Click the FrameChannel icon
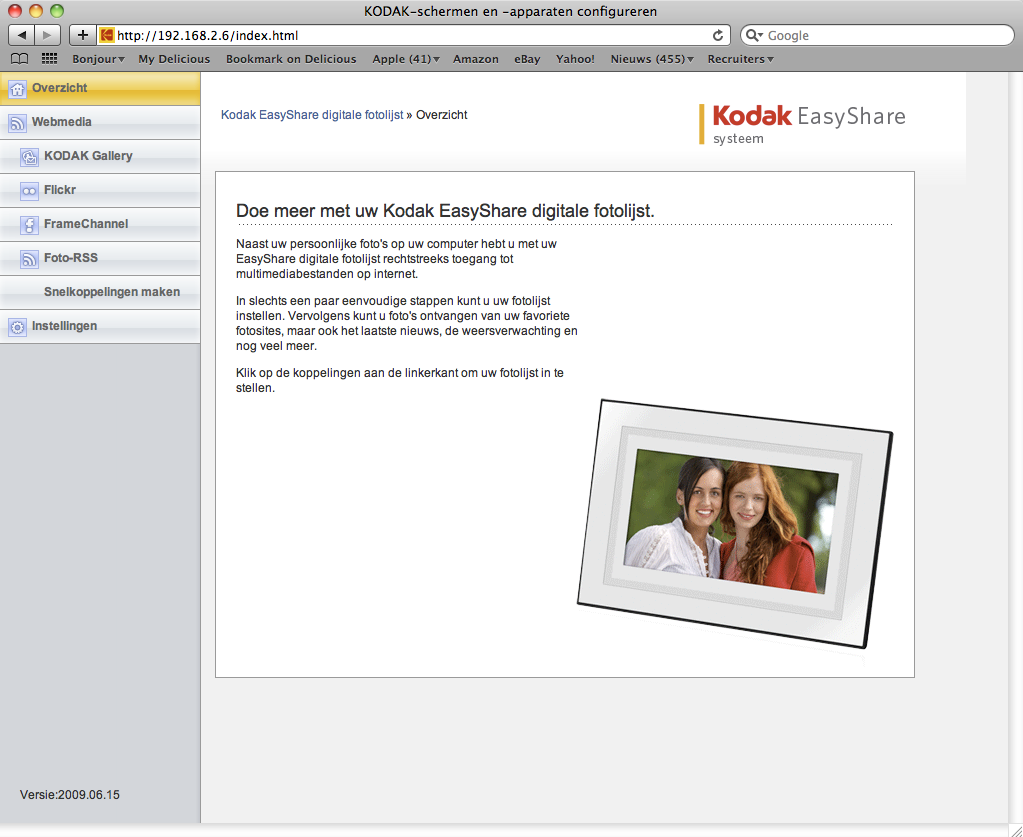The height and width of the screenshot is (837, 1023). [x=30, y=225]
